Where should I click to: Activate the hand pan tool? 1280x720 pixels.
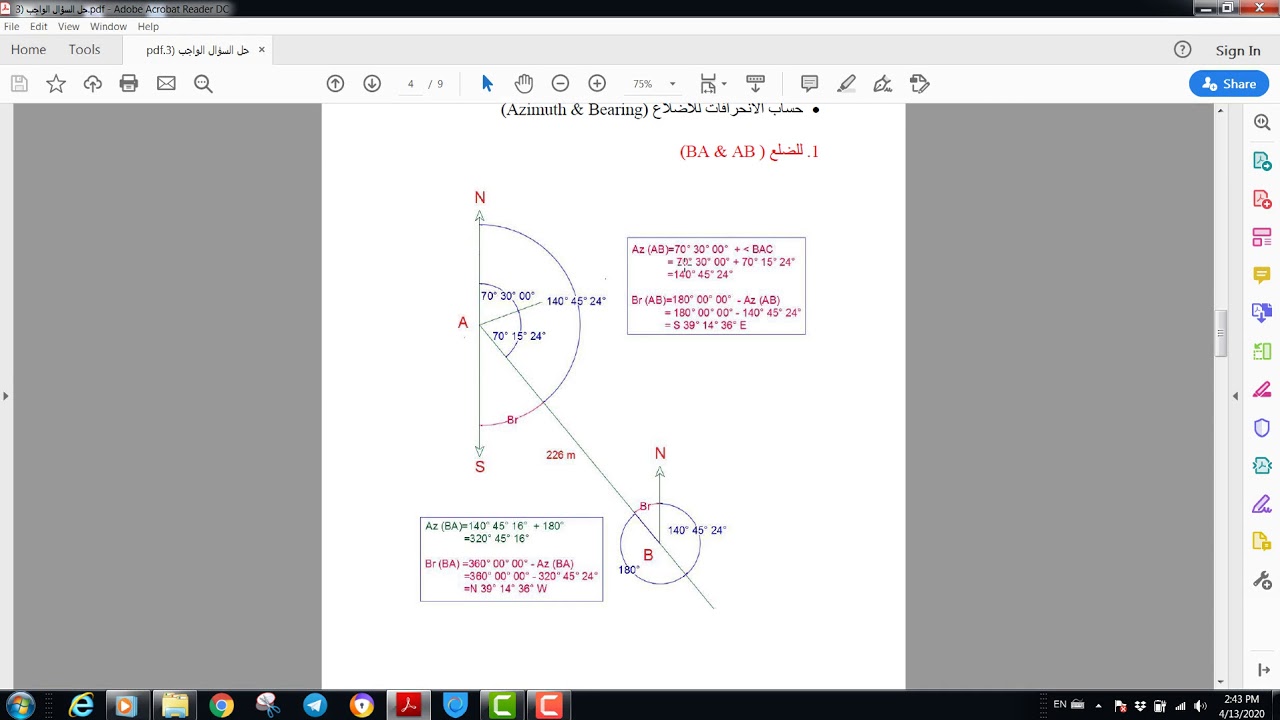pyautogui.click(x=524, y=84)
